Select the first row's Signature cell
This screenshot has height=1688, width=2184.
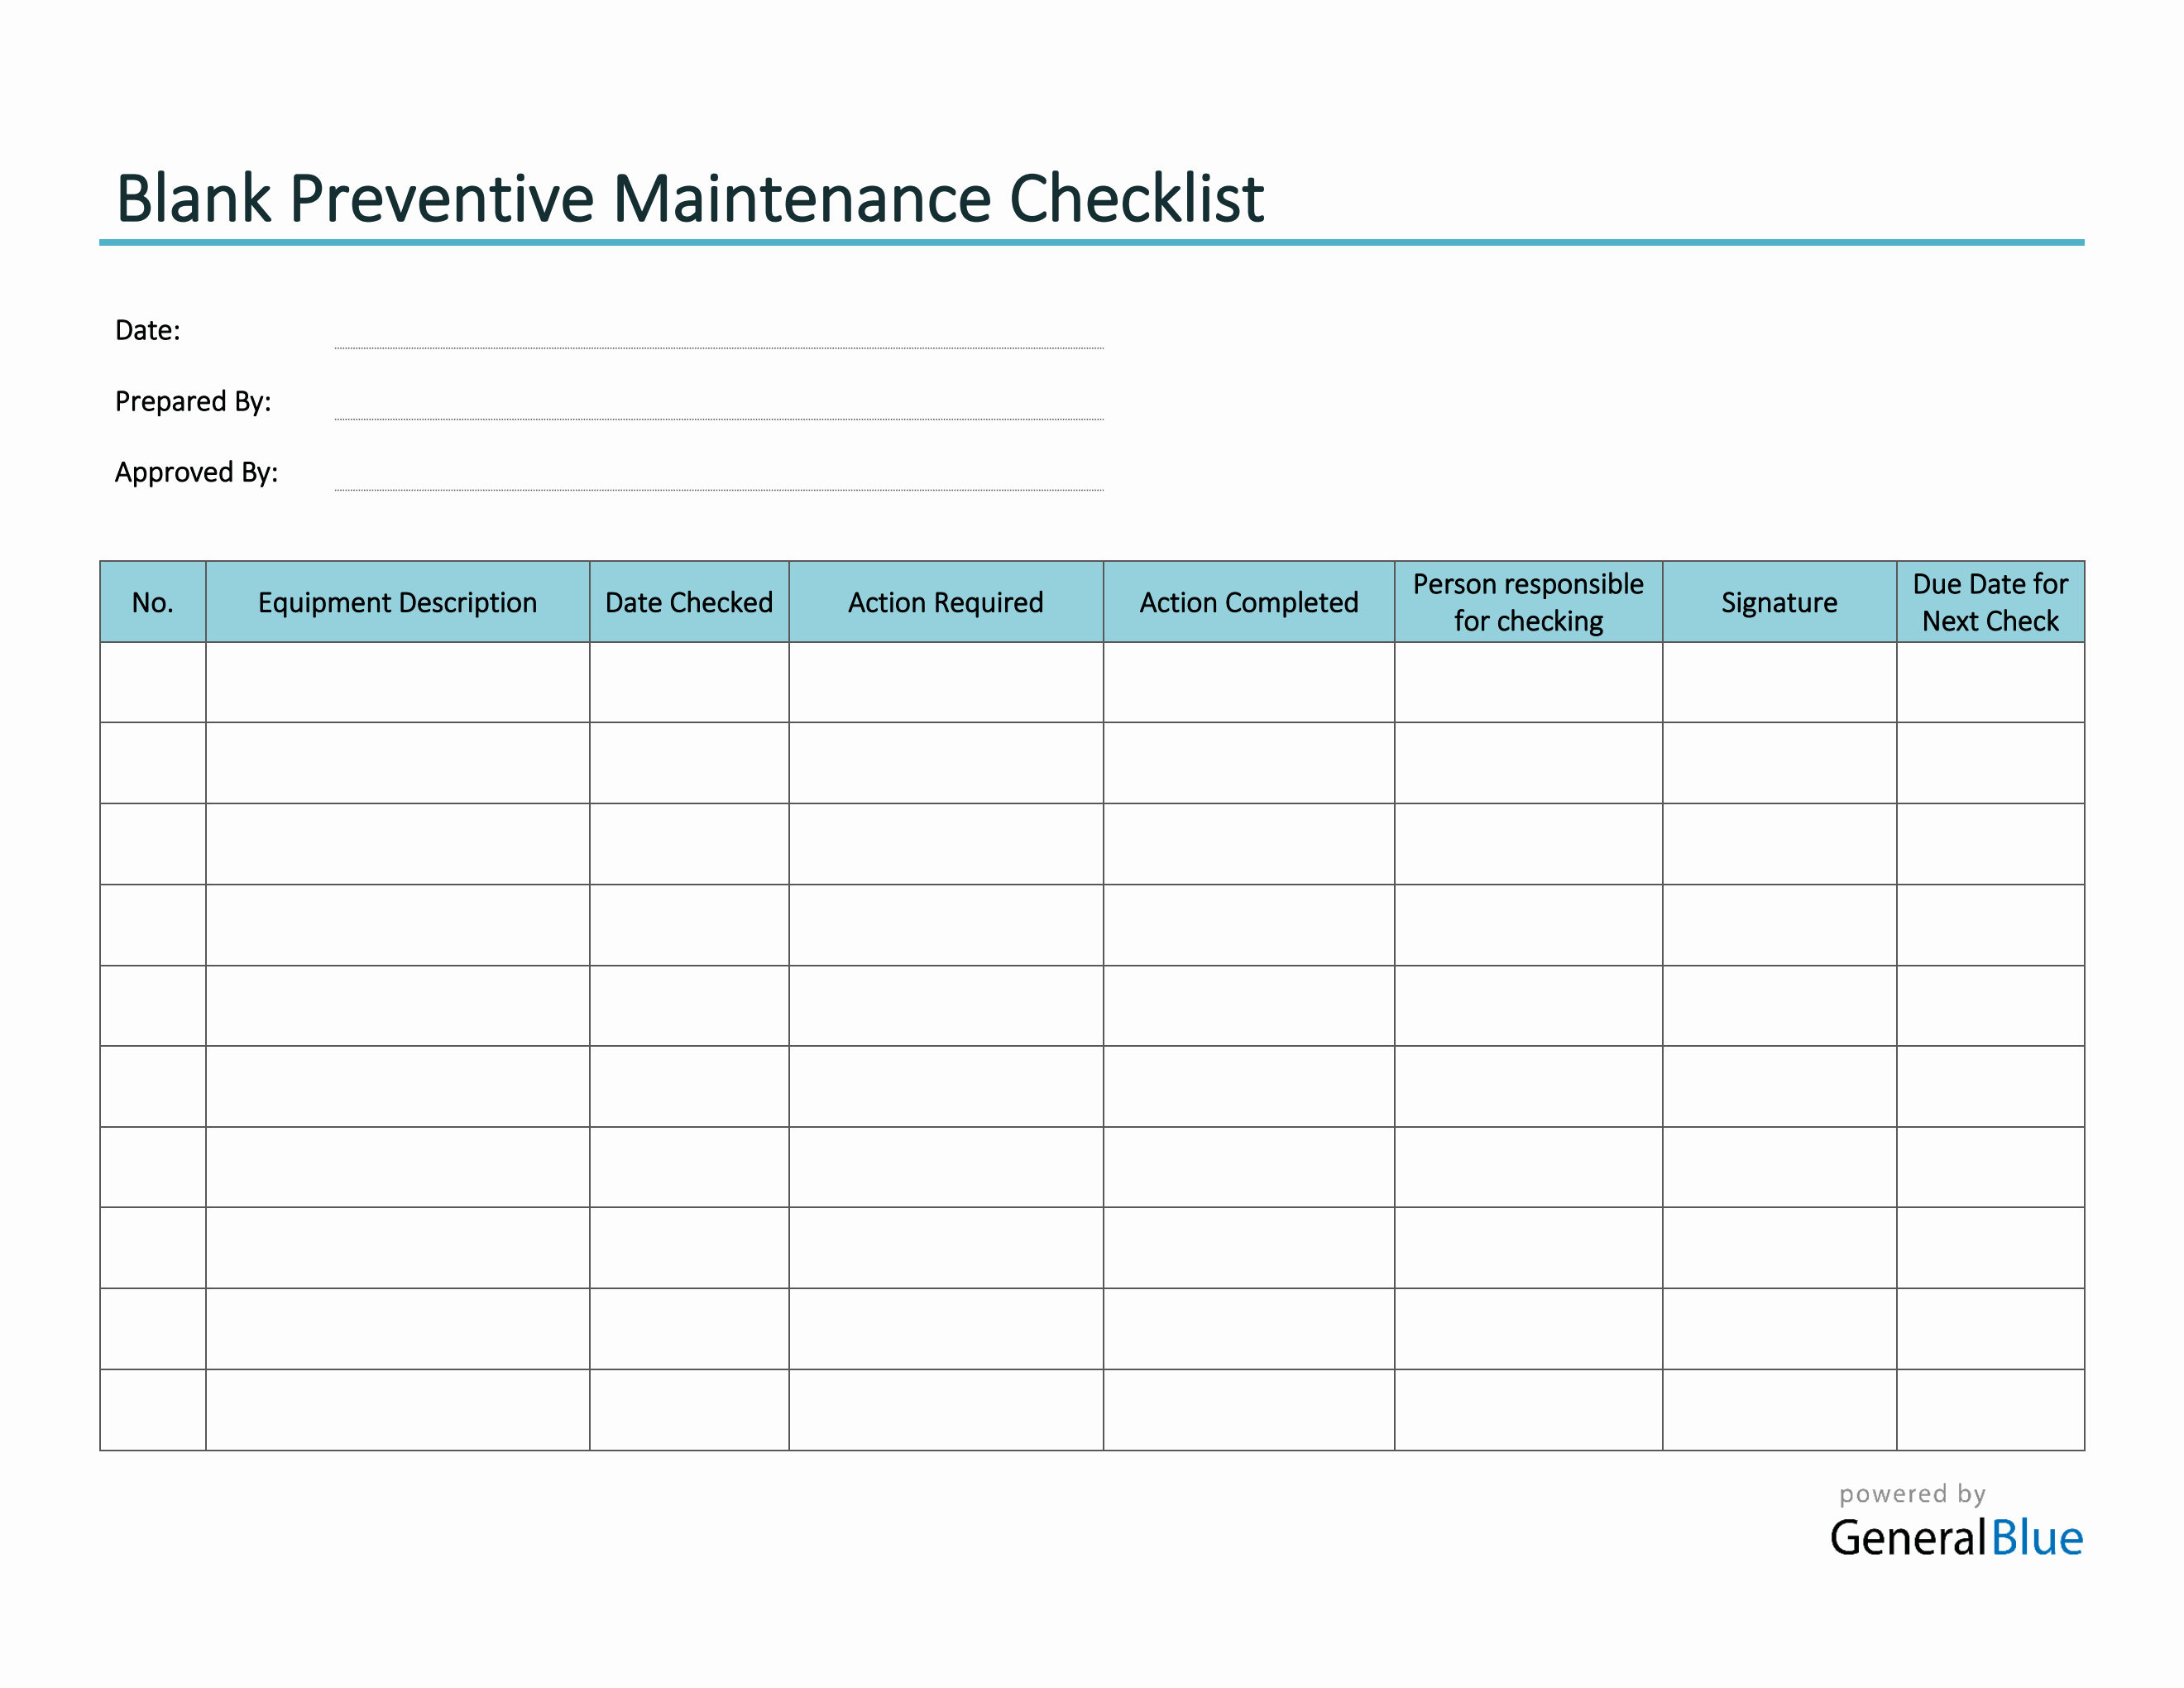point(1779,682)
